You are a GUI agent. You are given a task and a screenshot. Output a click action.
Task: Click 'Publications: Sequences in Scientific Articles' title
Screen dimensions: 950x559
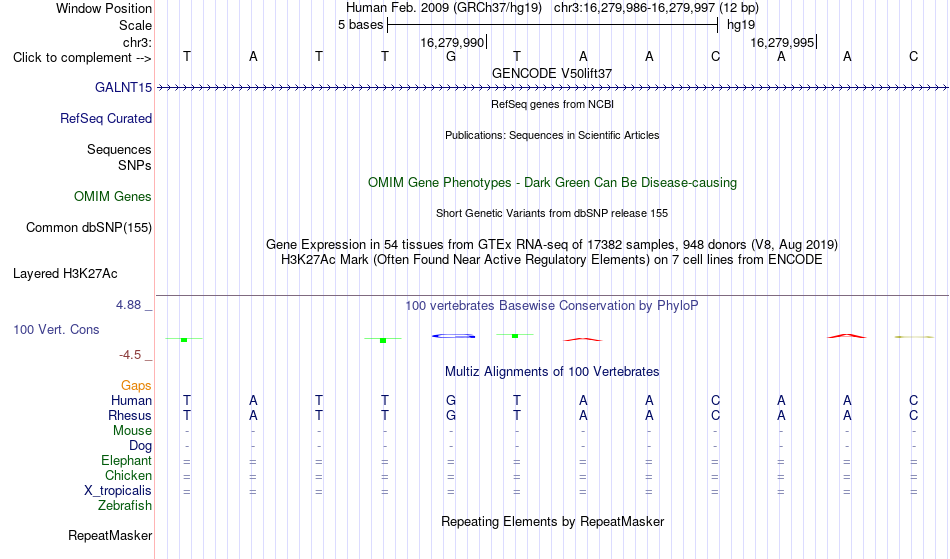(552, 135)
